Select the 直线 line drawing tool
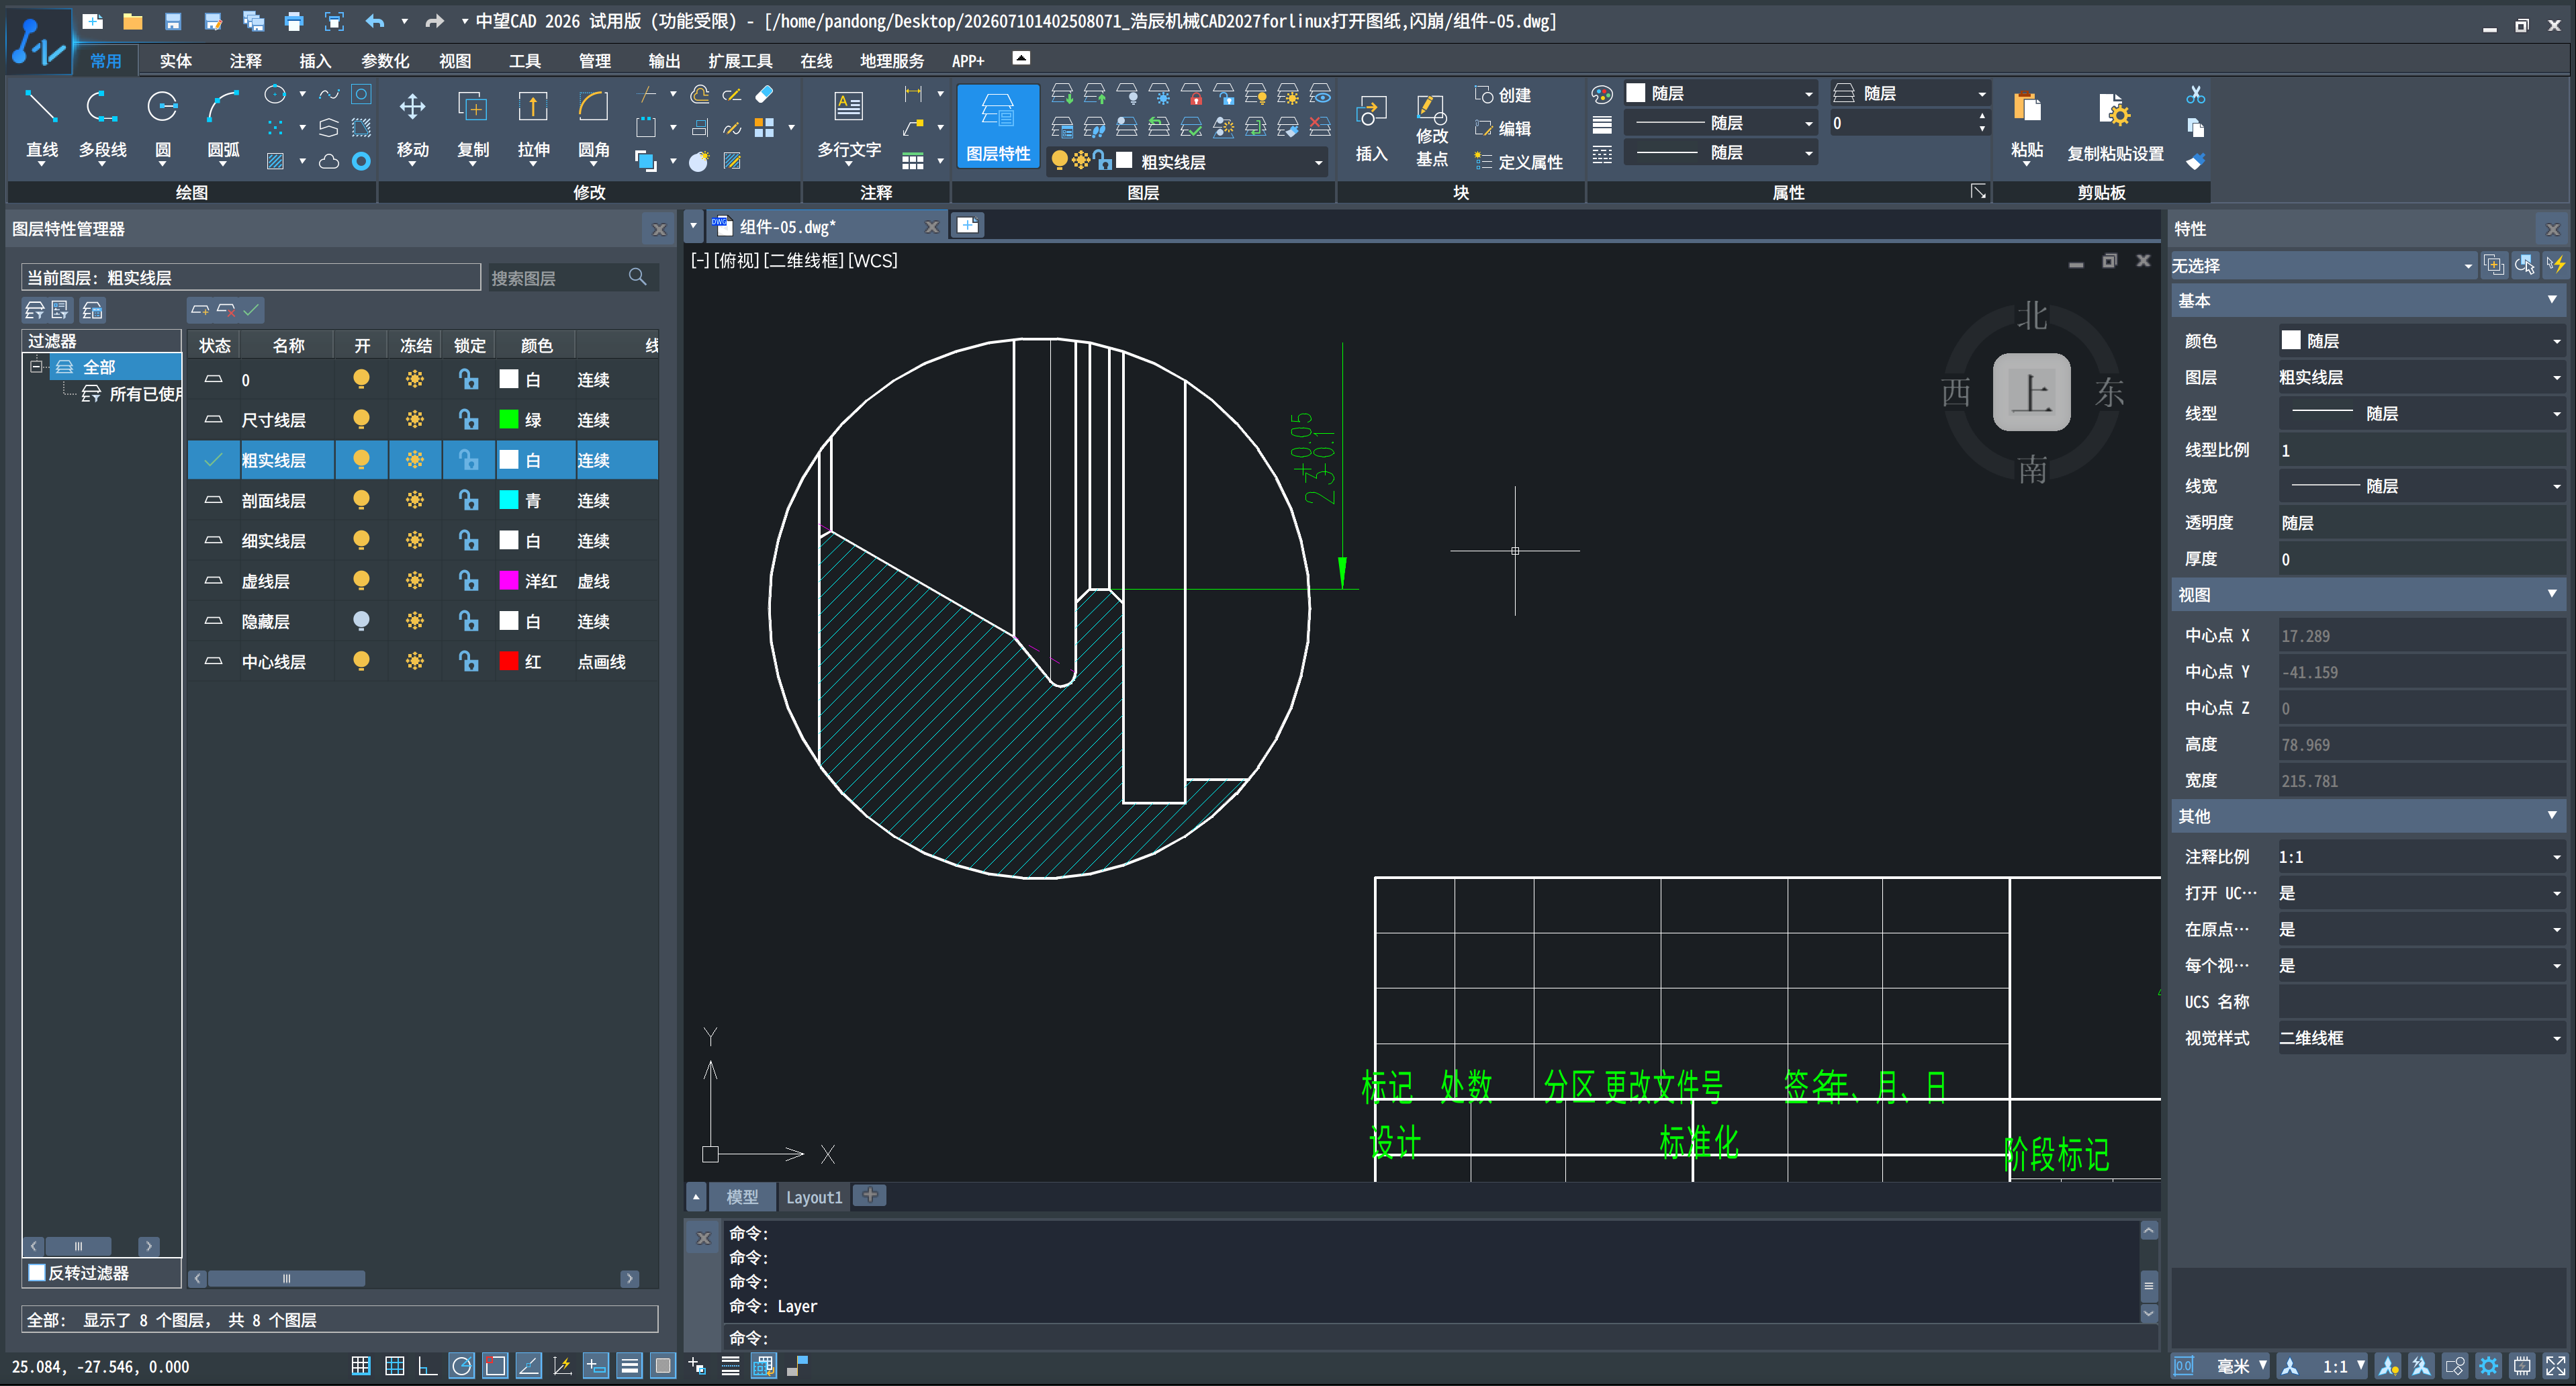Screen dimensions: 2576x1386 42,124
